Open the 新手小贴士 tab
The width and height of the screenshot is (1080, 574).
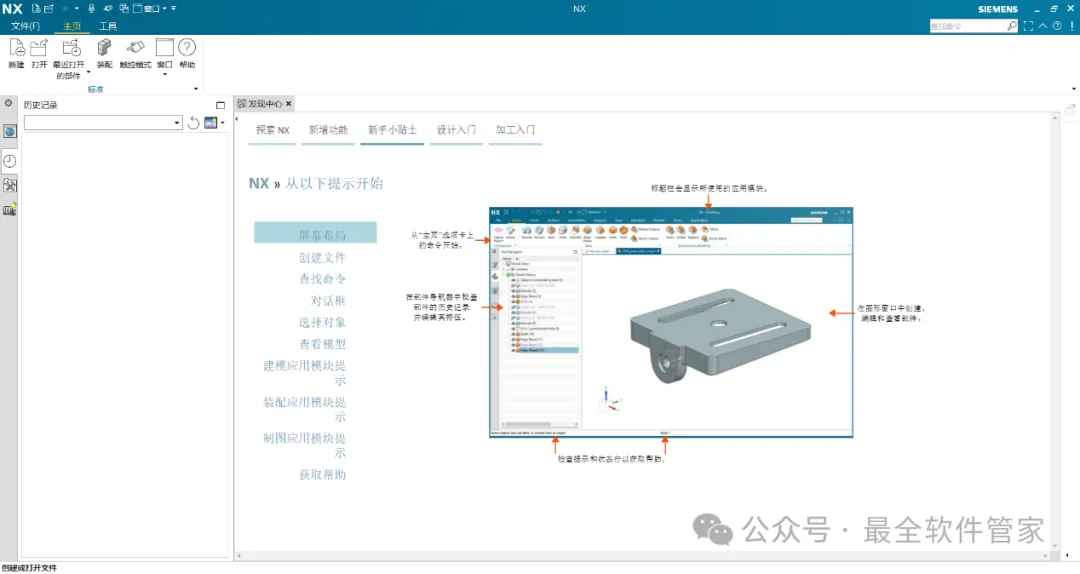(x=392, y=130)
